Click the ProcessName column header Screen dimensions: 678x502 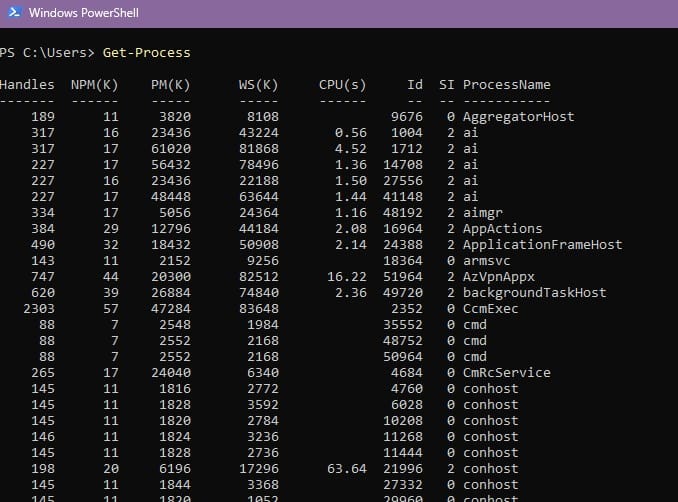507,85
